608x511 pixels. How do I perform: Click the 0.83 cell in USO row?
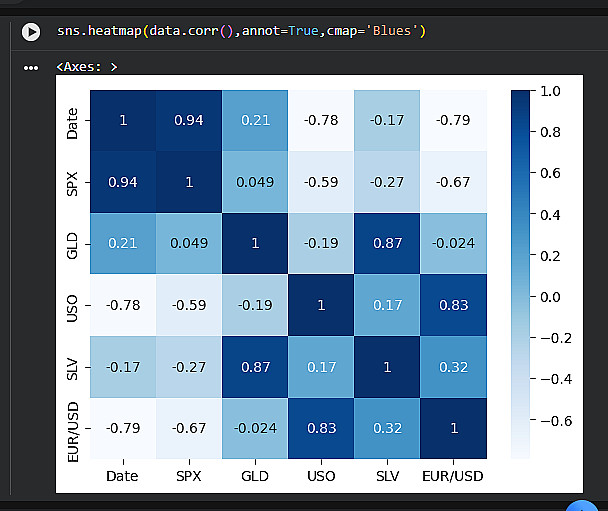pyautogui.click(x=453, y=305)
